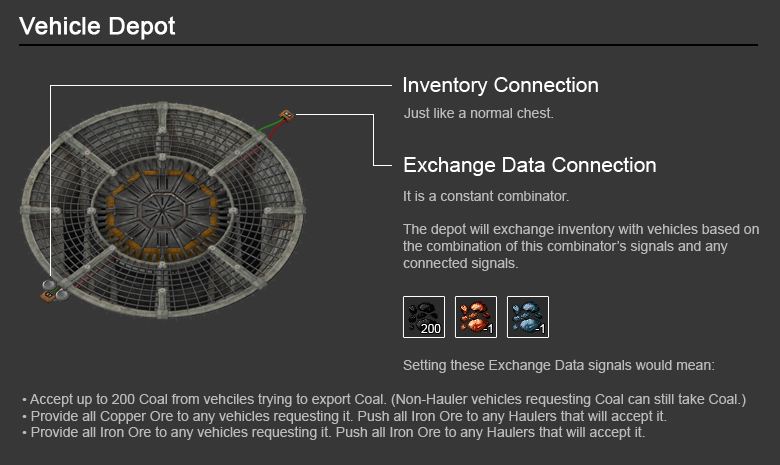This screenshot has height=465, width=780.
Task: Click the "Exchange Data Connection" heading
Action: 529,165
